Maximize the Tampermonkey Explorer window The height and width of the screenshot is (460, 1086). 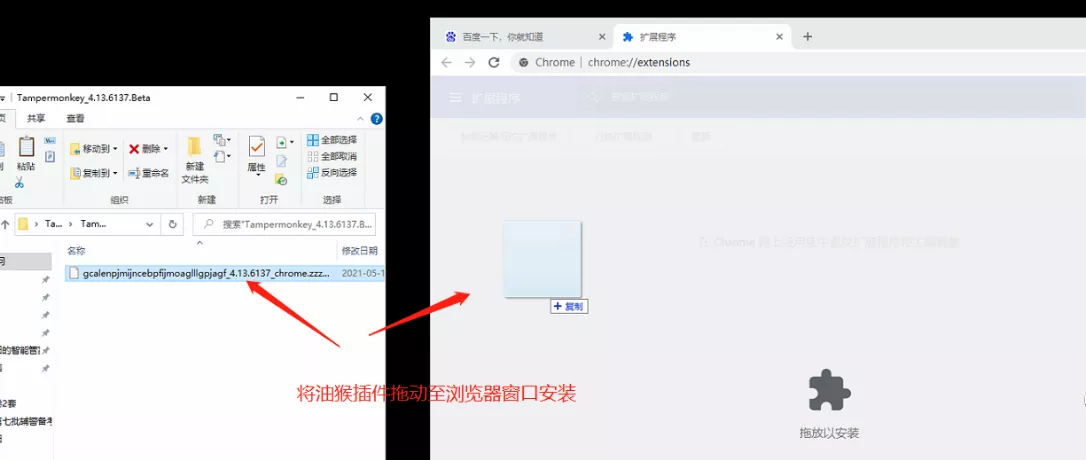click(334, 97)
